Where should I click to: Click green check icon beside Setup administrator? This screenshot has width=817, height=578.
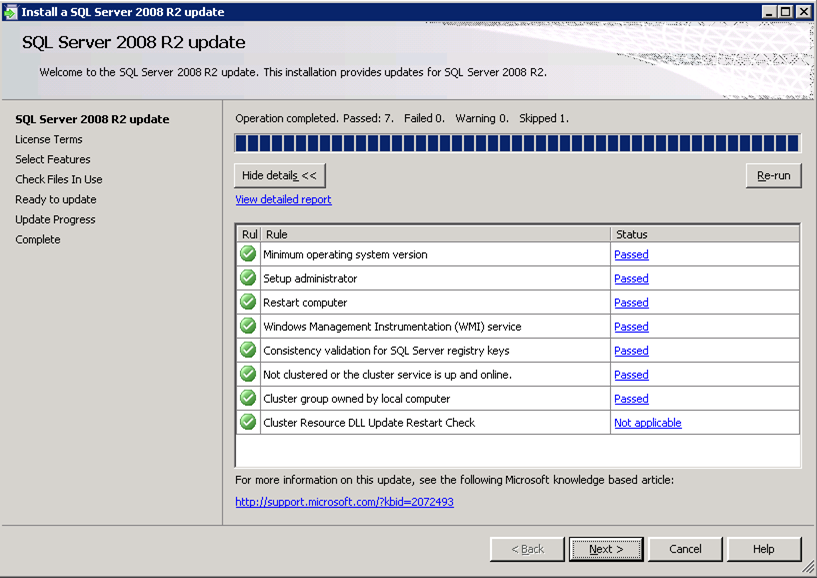point(248,278)
